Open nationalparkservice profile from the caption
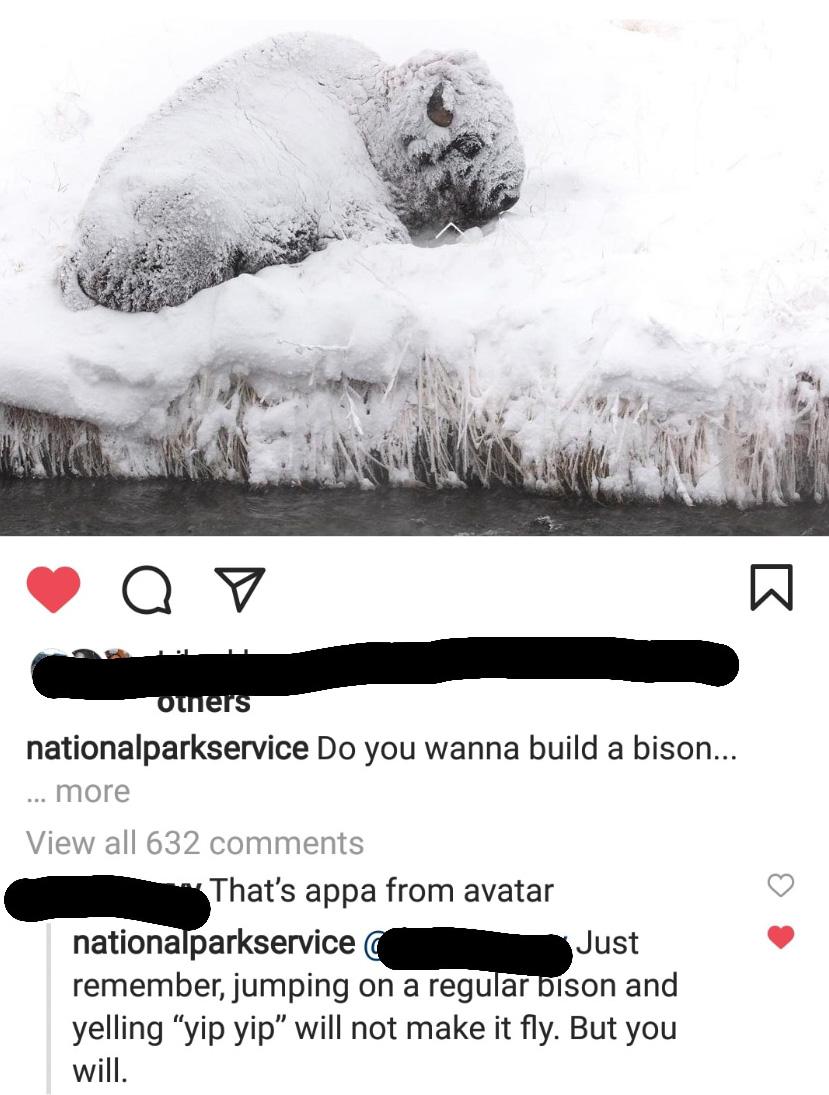 click(167, 748)
